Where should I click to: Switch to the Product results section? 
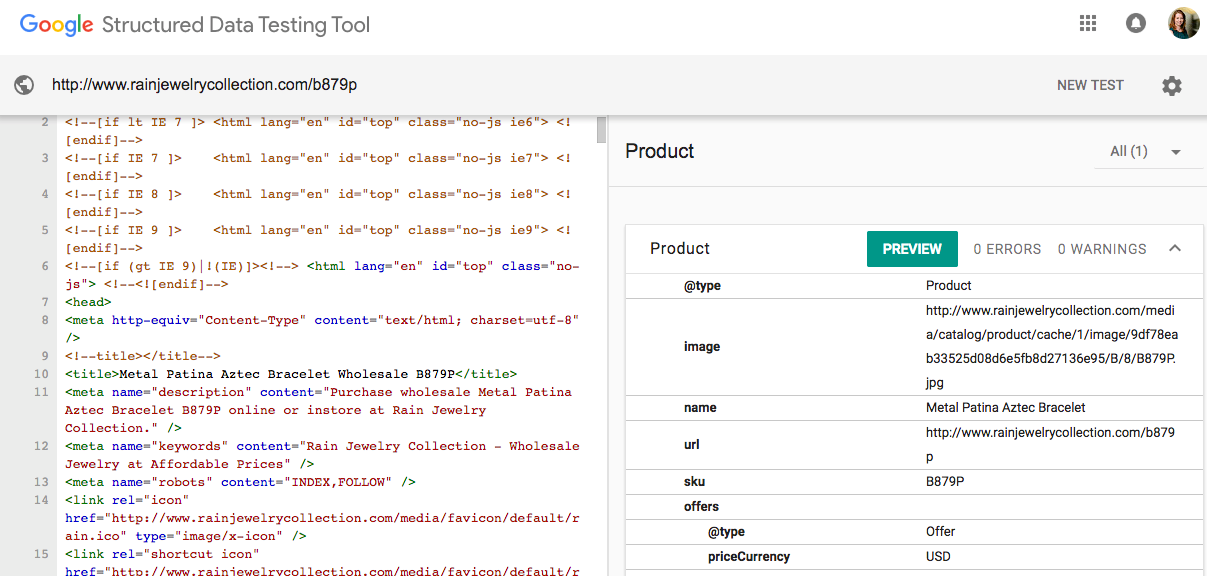(x=659, y=151)
